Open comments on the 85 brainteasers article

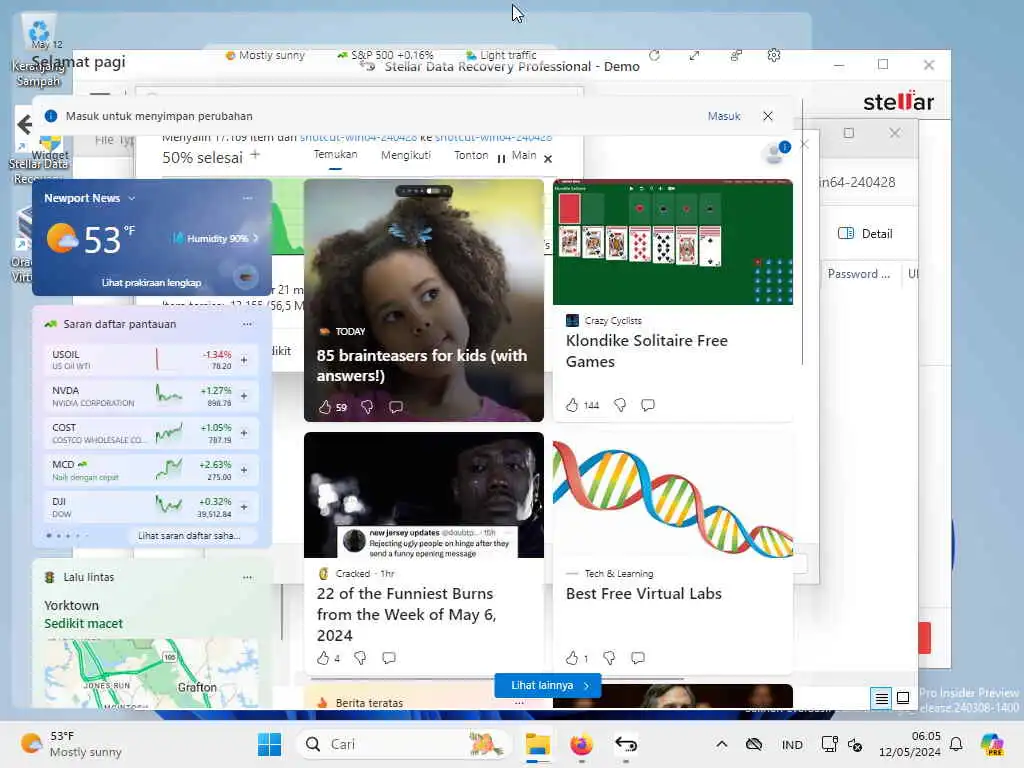click(396, 407)
